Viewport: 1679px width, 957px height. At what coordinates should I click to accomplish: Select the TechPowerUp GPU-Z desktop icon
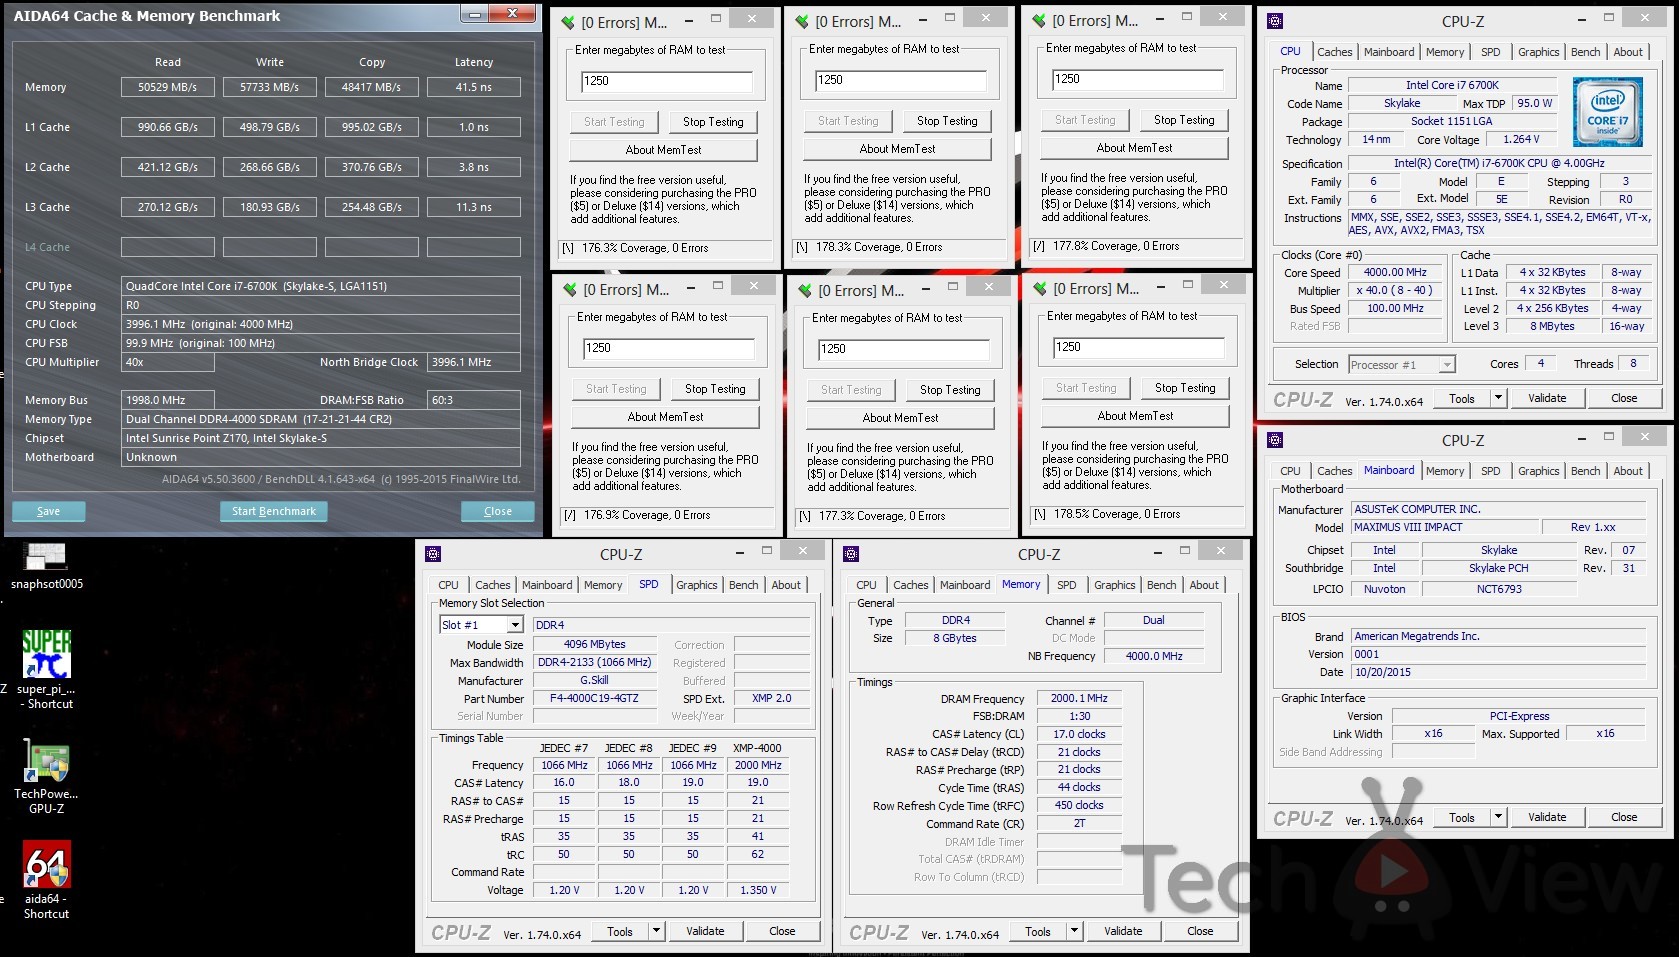(x=46, y=777)
